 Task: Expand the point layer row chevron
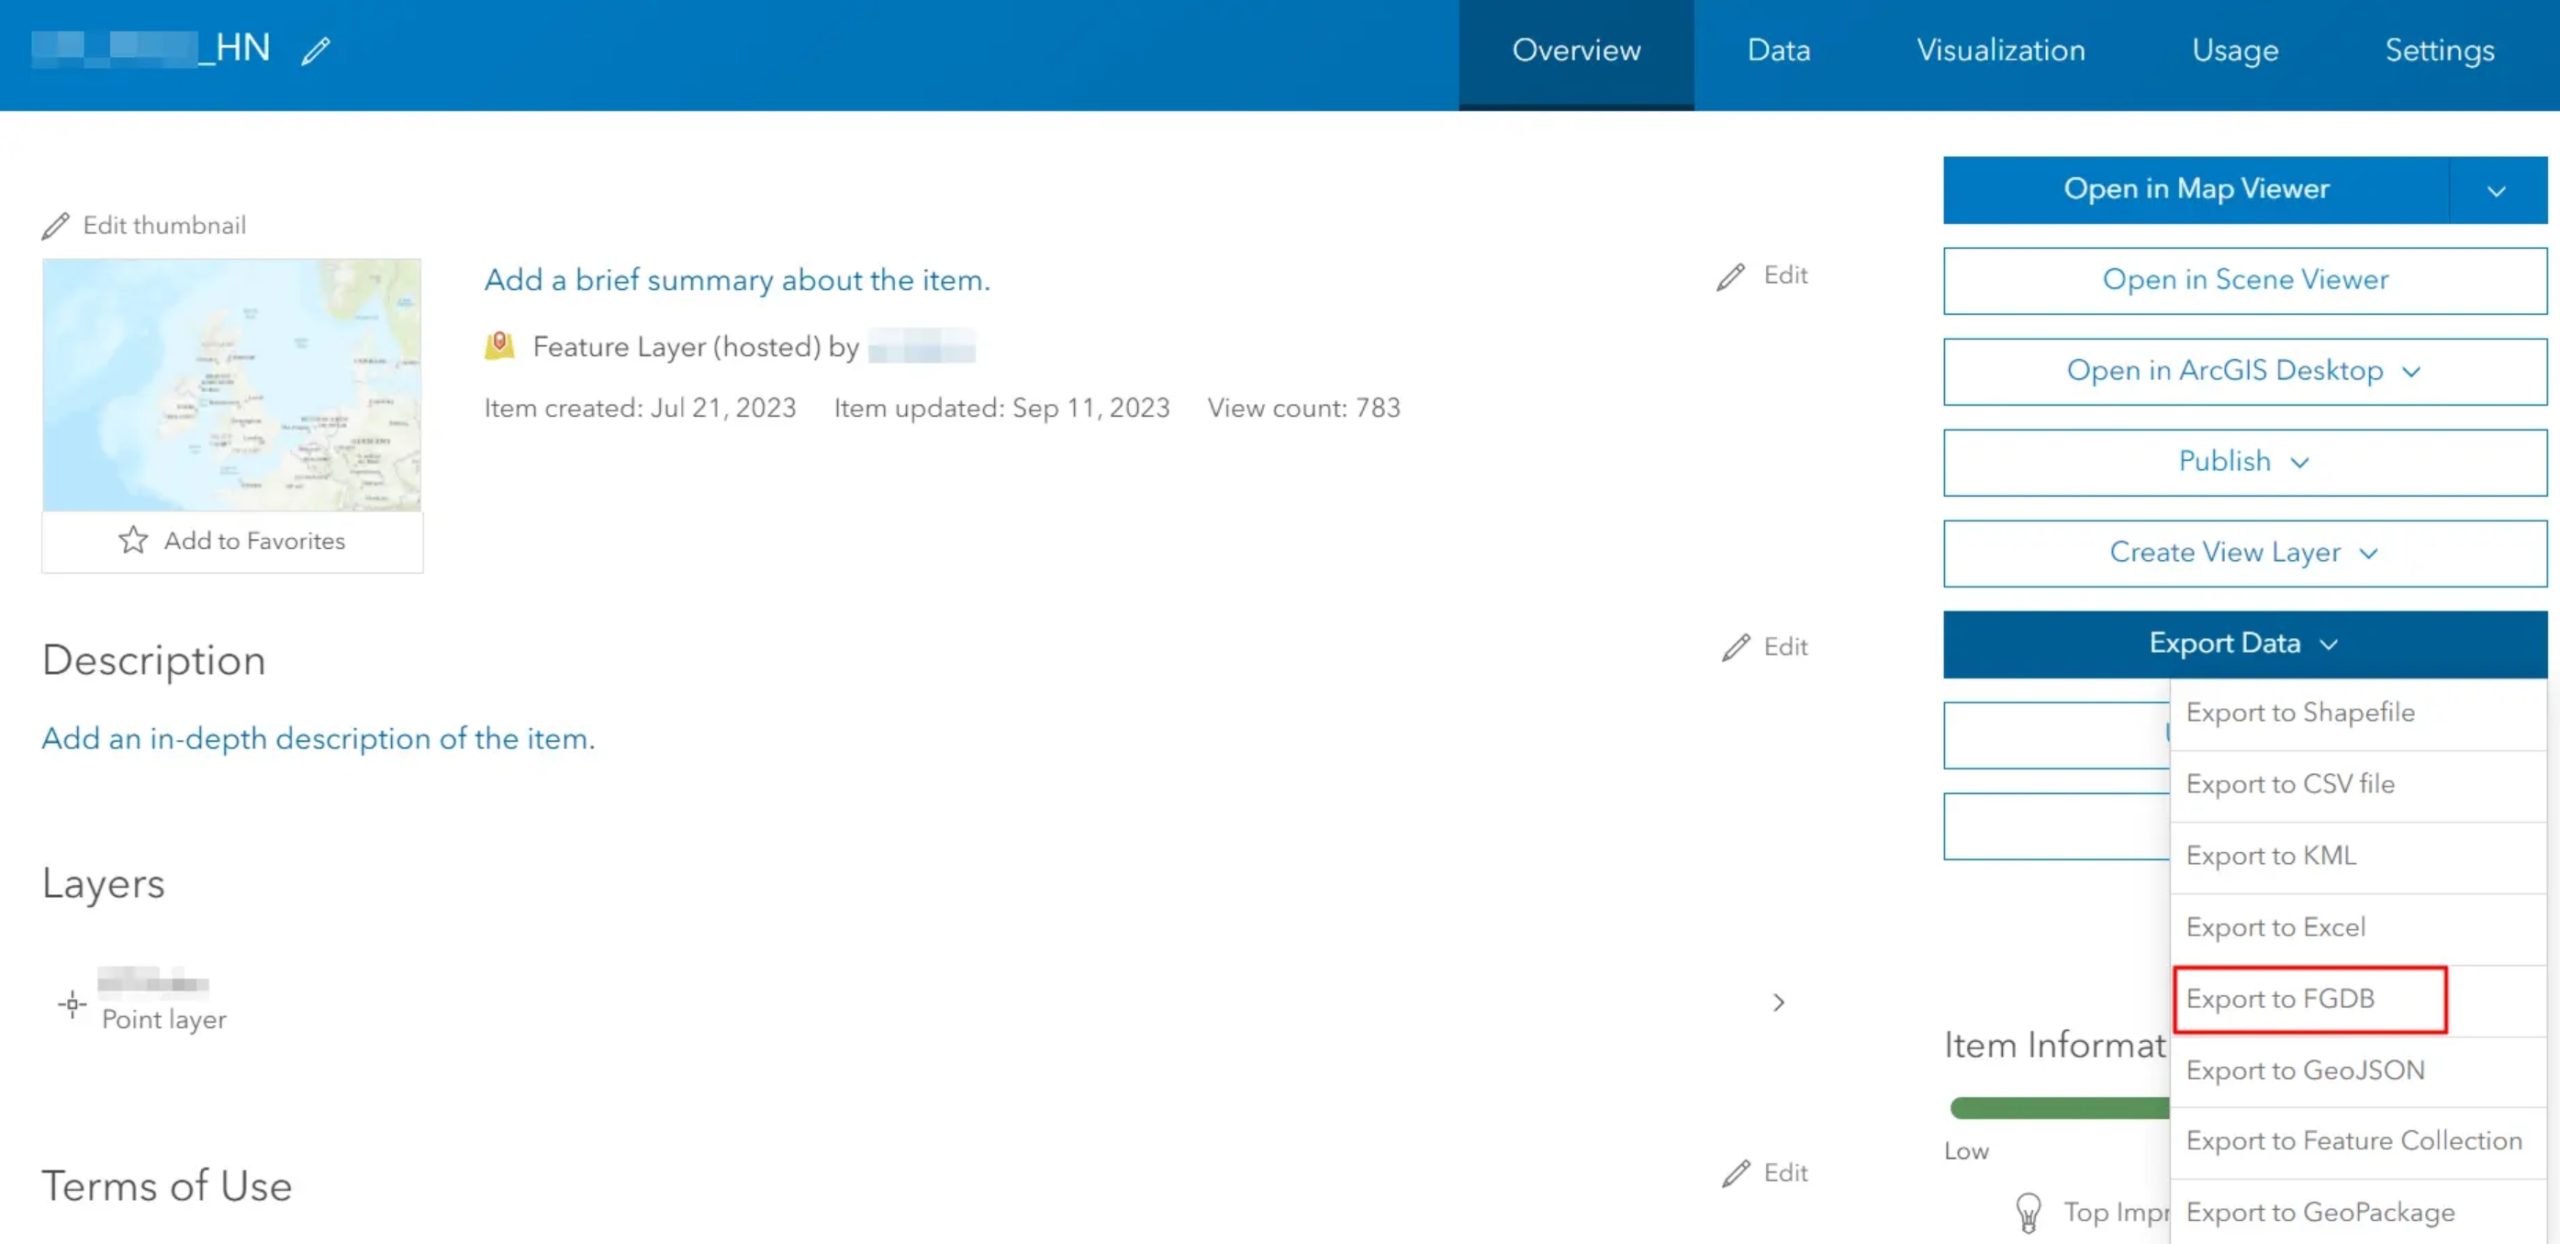pyautogui.click(x=1778, y=1003)
